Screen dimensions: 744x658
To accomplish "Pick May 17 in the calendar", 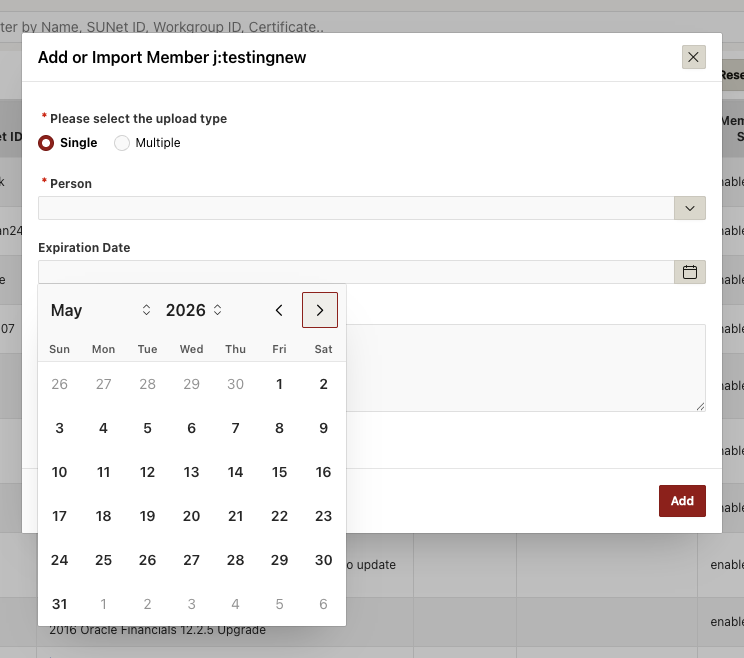I will 59,516.
